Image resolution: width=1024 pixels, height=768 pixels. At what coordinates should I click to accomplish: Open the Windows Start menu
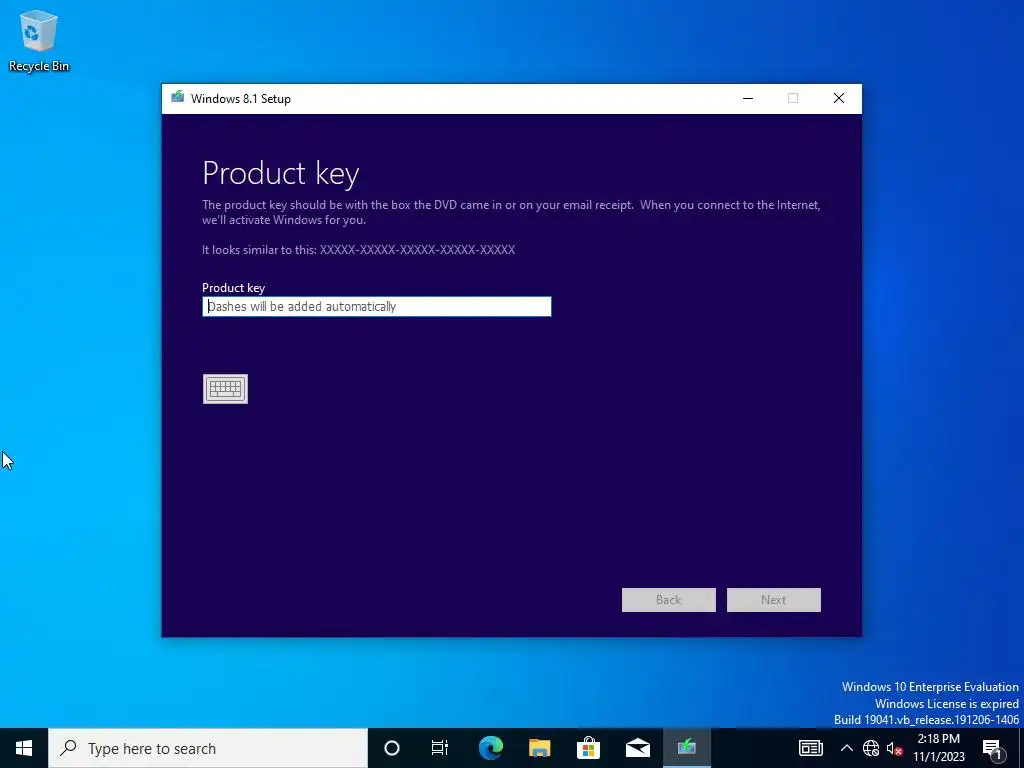tap(24, 748)
